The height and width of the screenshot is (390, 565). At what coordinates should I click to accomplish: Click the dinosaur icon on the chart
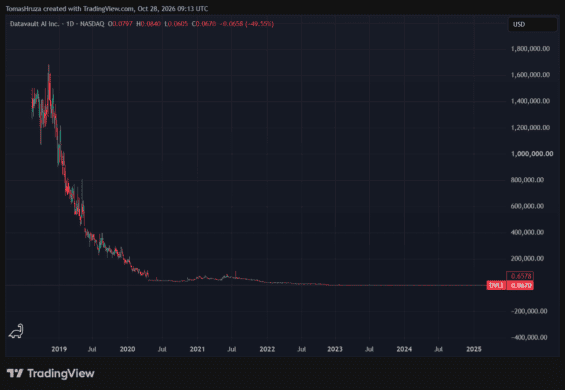point(16,331)
